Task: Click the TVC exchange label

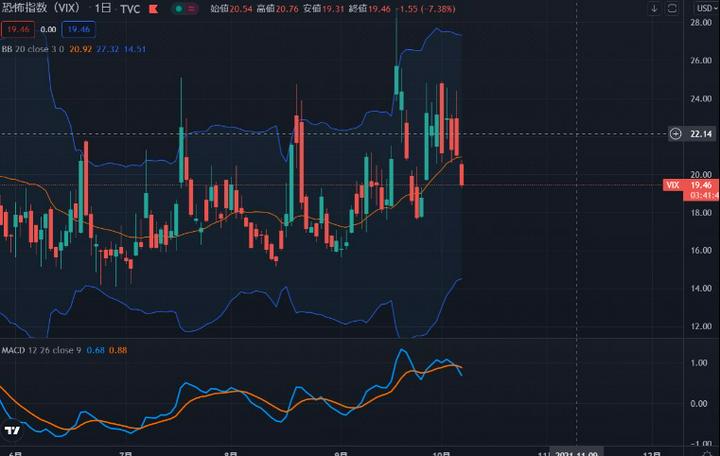Action: point(130,8)
